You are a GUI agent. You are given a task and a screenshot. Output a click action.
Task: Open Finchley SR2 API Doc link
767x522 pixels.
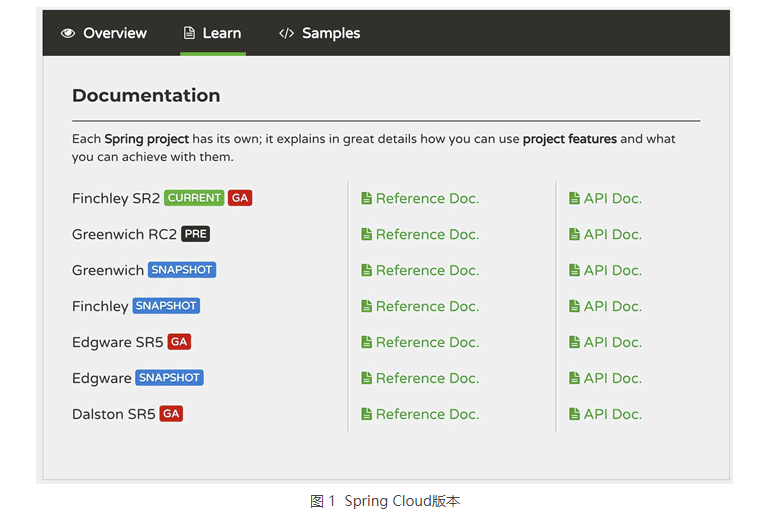tap(606, 198)
